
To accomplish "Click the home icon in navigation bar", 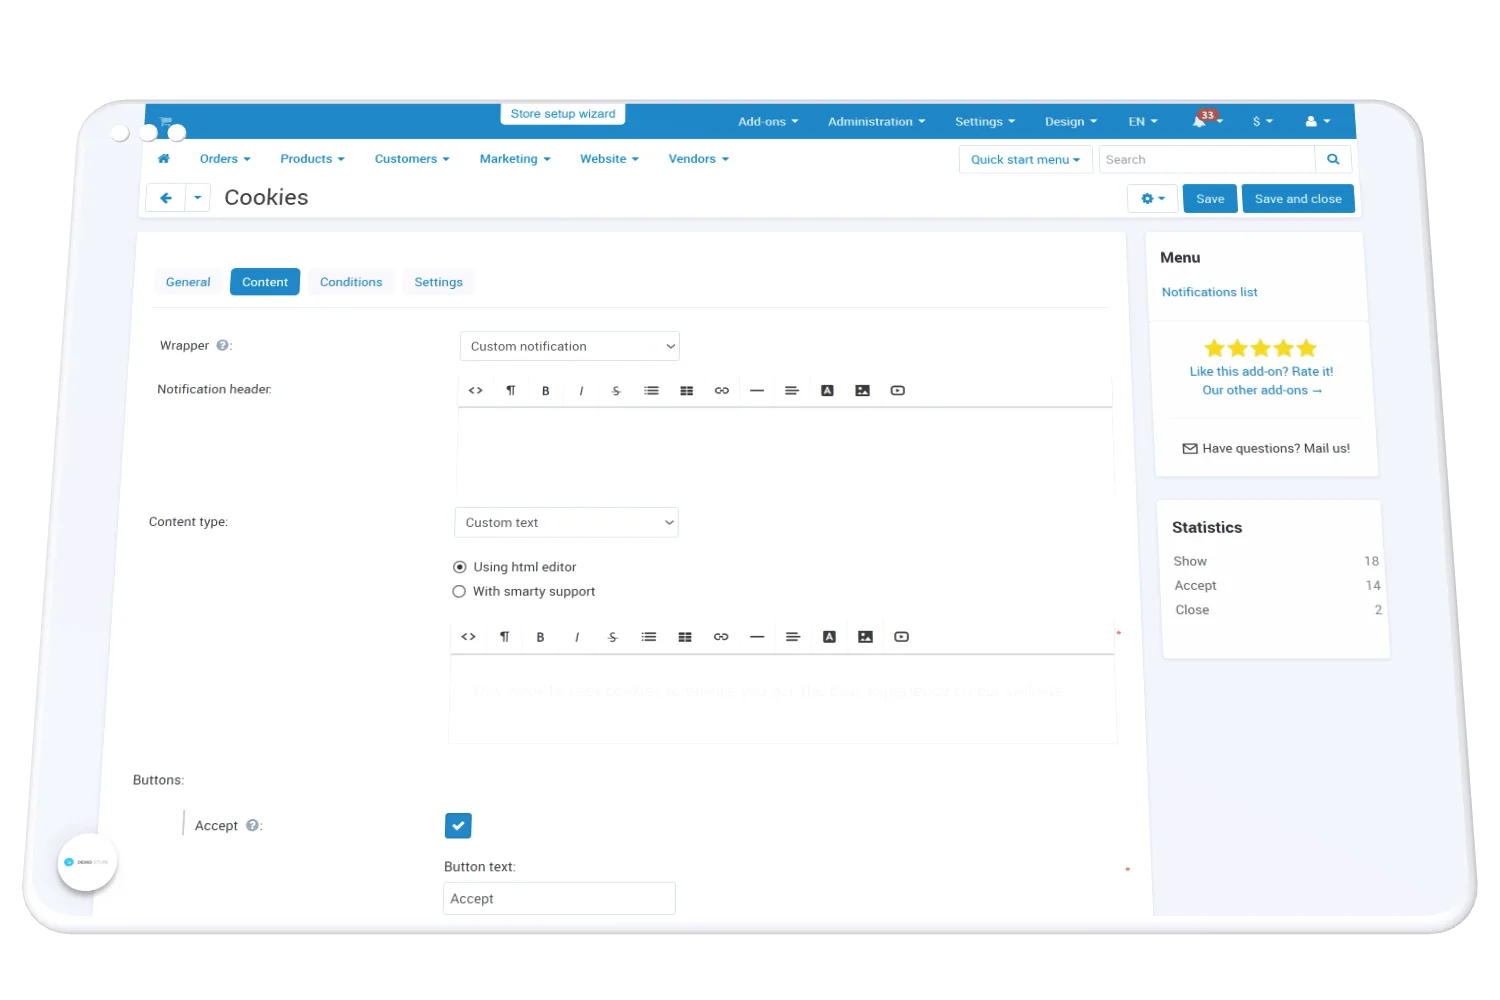I will coord(164,159).
